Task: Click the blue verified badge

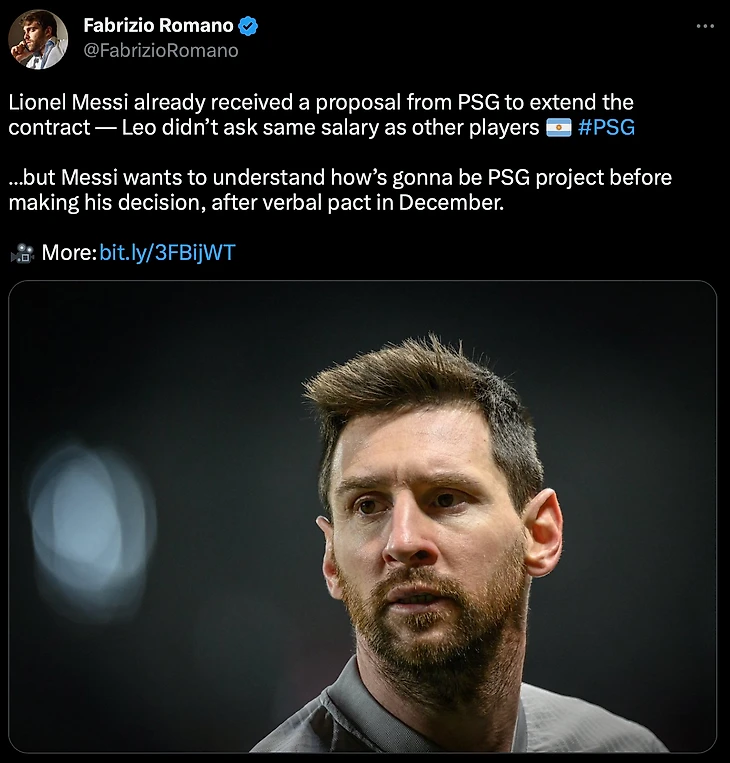Action: pos(249,26)
